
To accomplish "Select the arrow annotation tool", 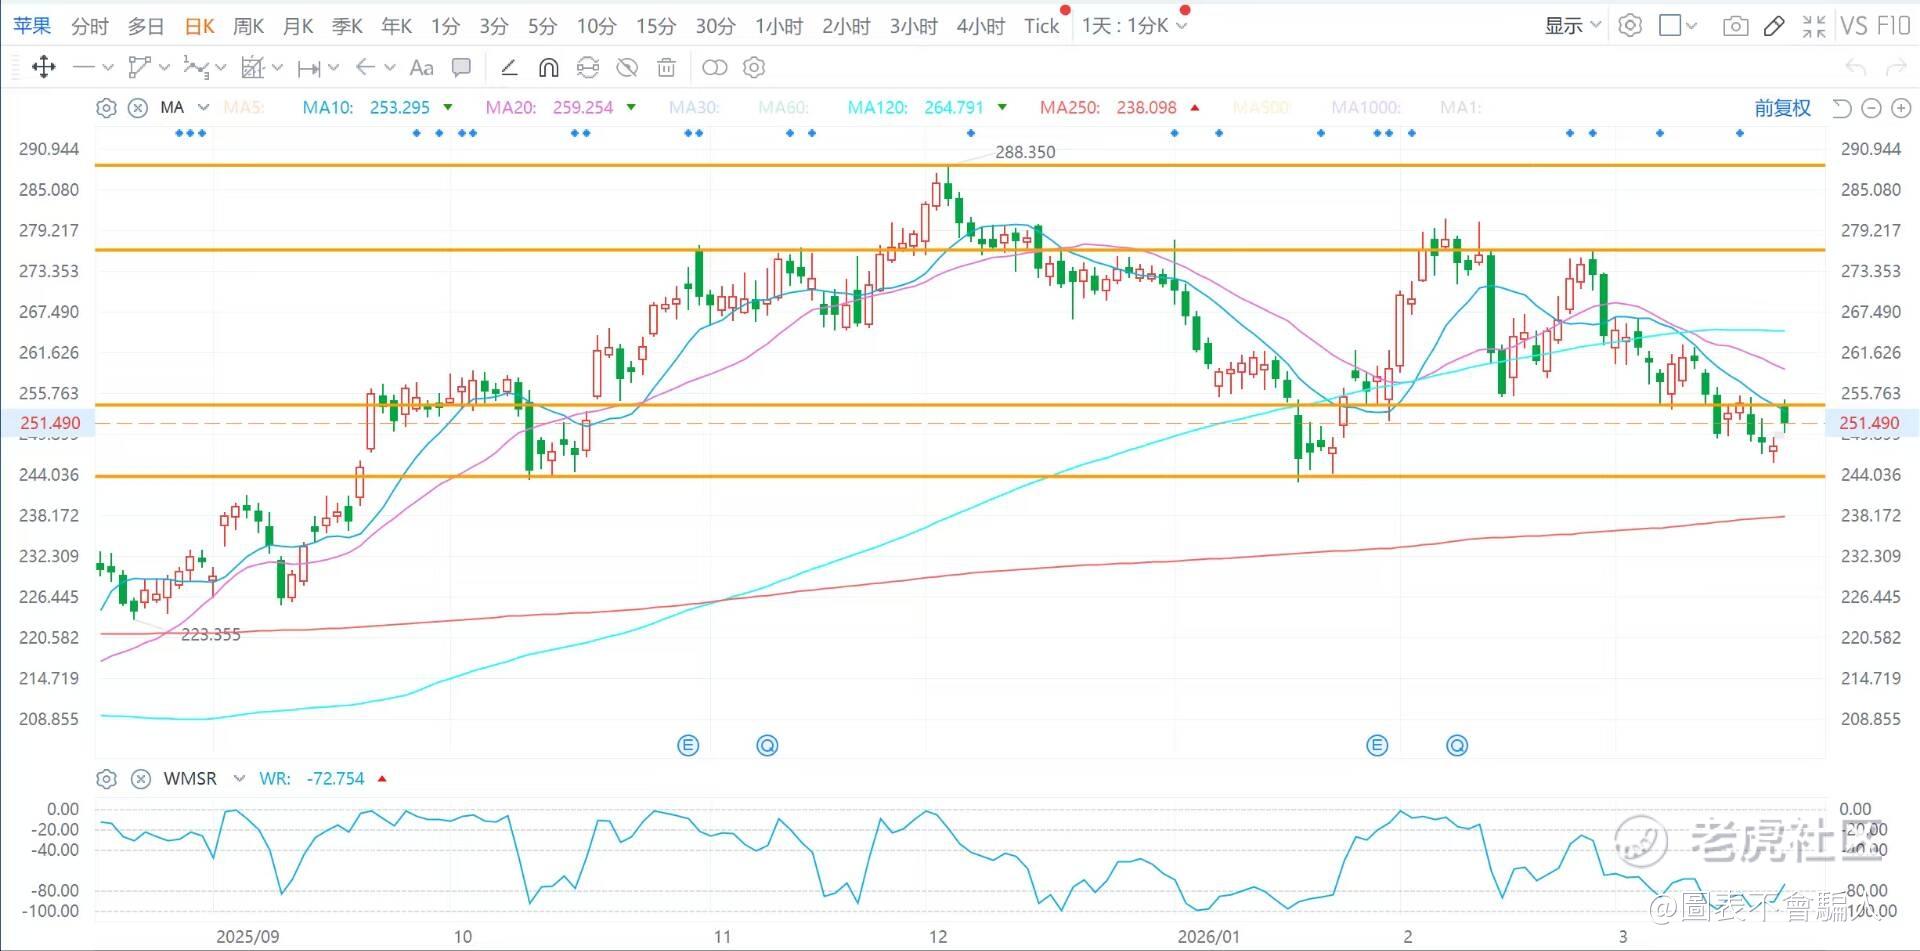I will pyautogui.click(x=365, y=67).
